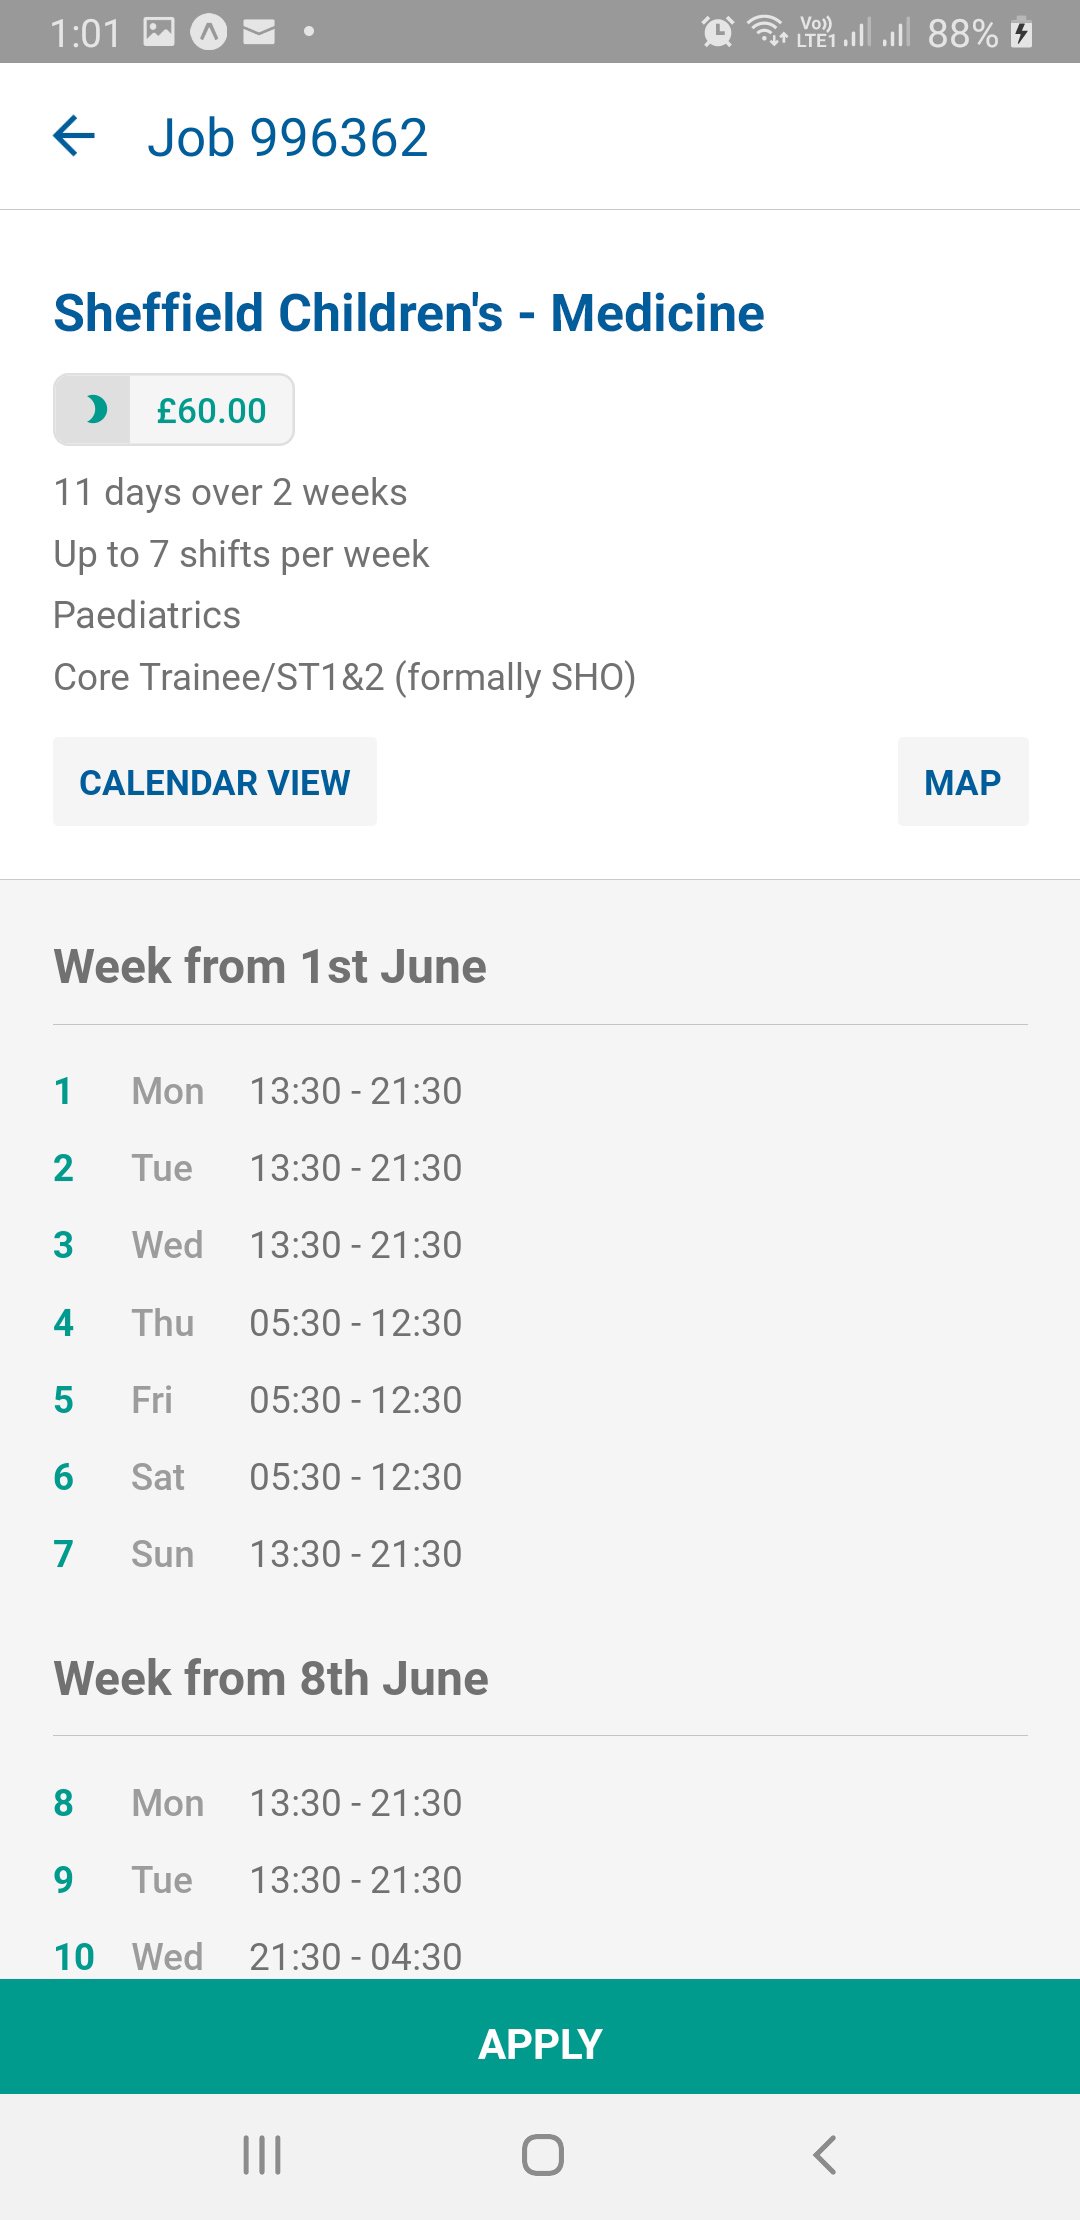Tap the night shift moon icon

95,410
